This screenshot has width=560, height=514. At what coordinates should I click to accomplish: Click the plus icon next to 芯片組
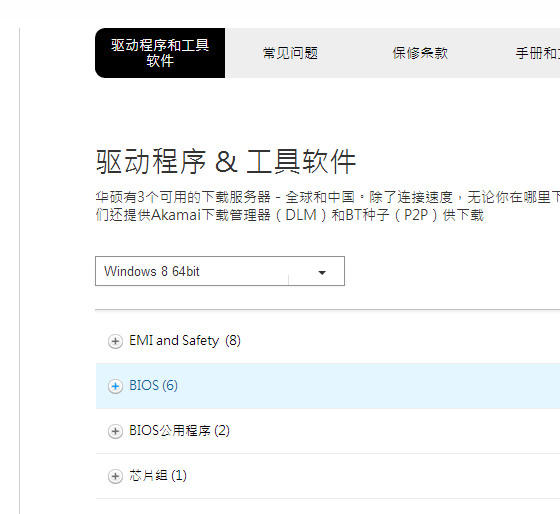point(115,476)
